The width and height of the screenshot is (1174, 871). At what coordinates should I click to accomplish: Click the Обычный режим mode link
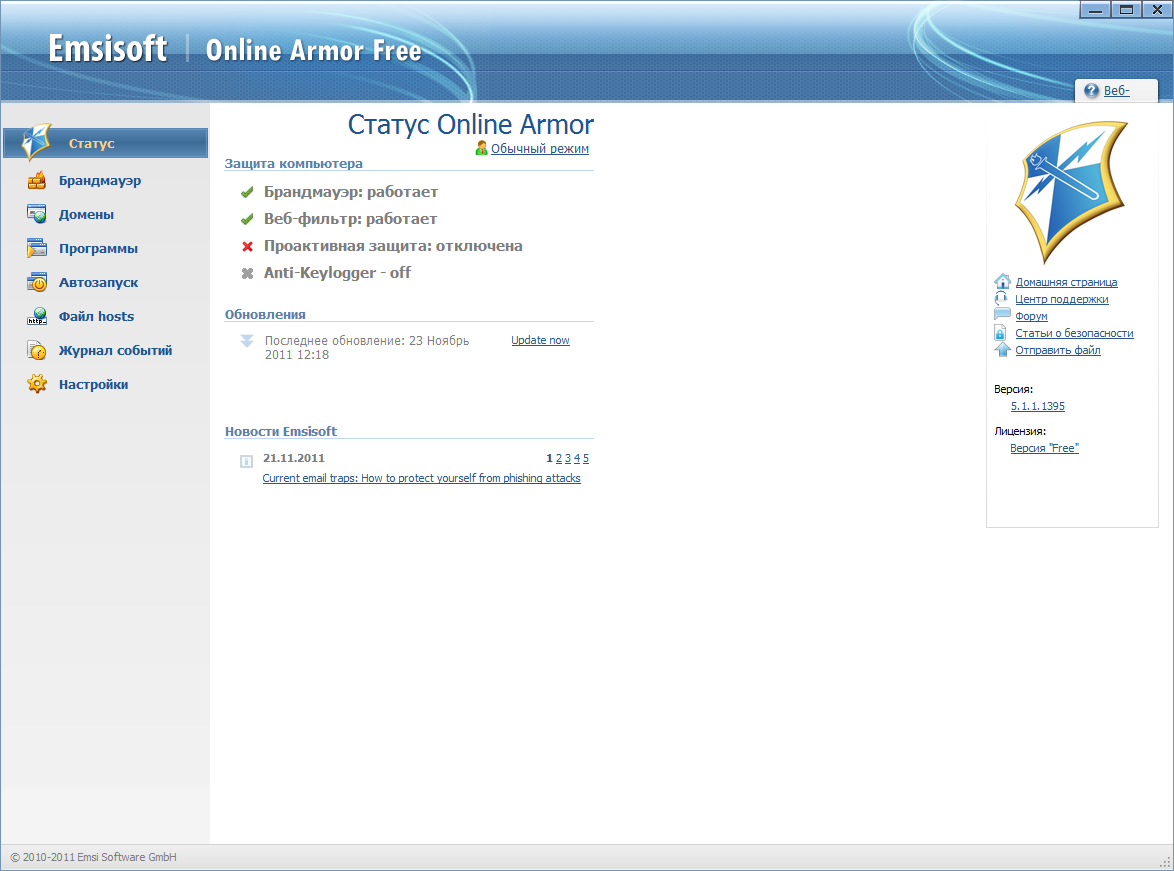[540, 148]
